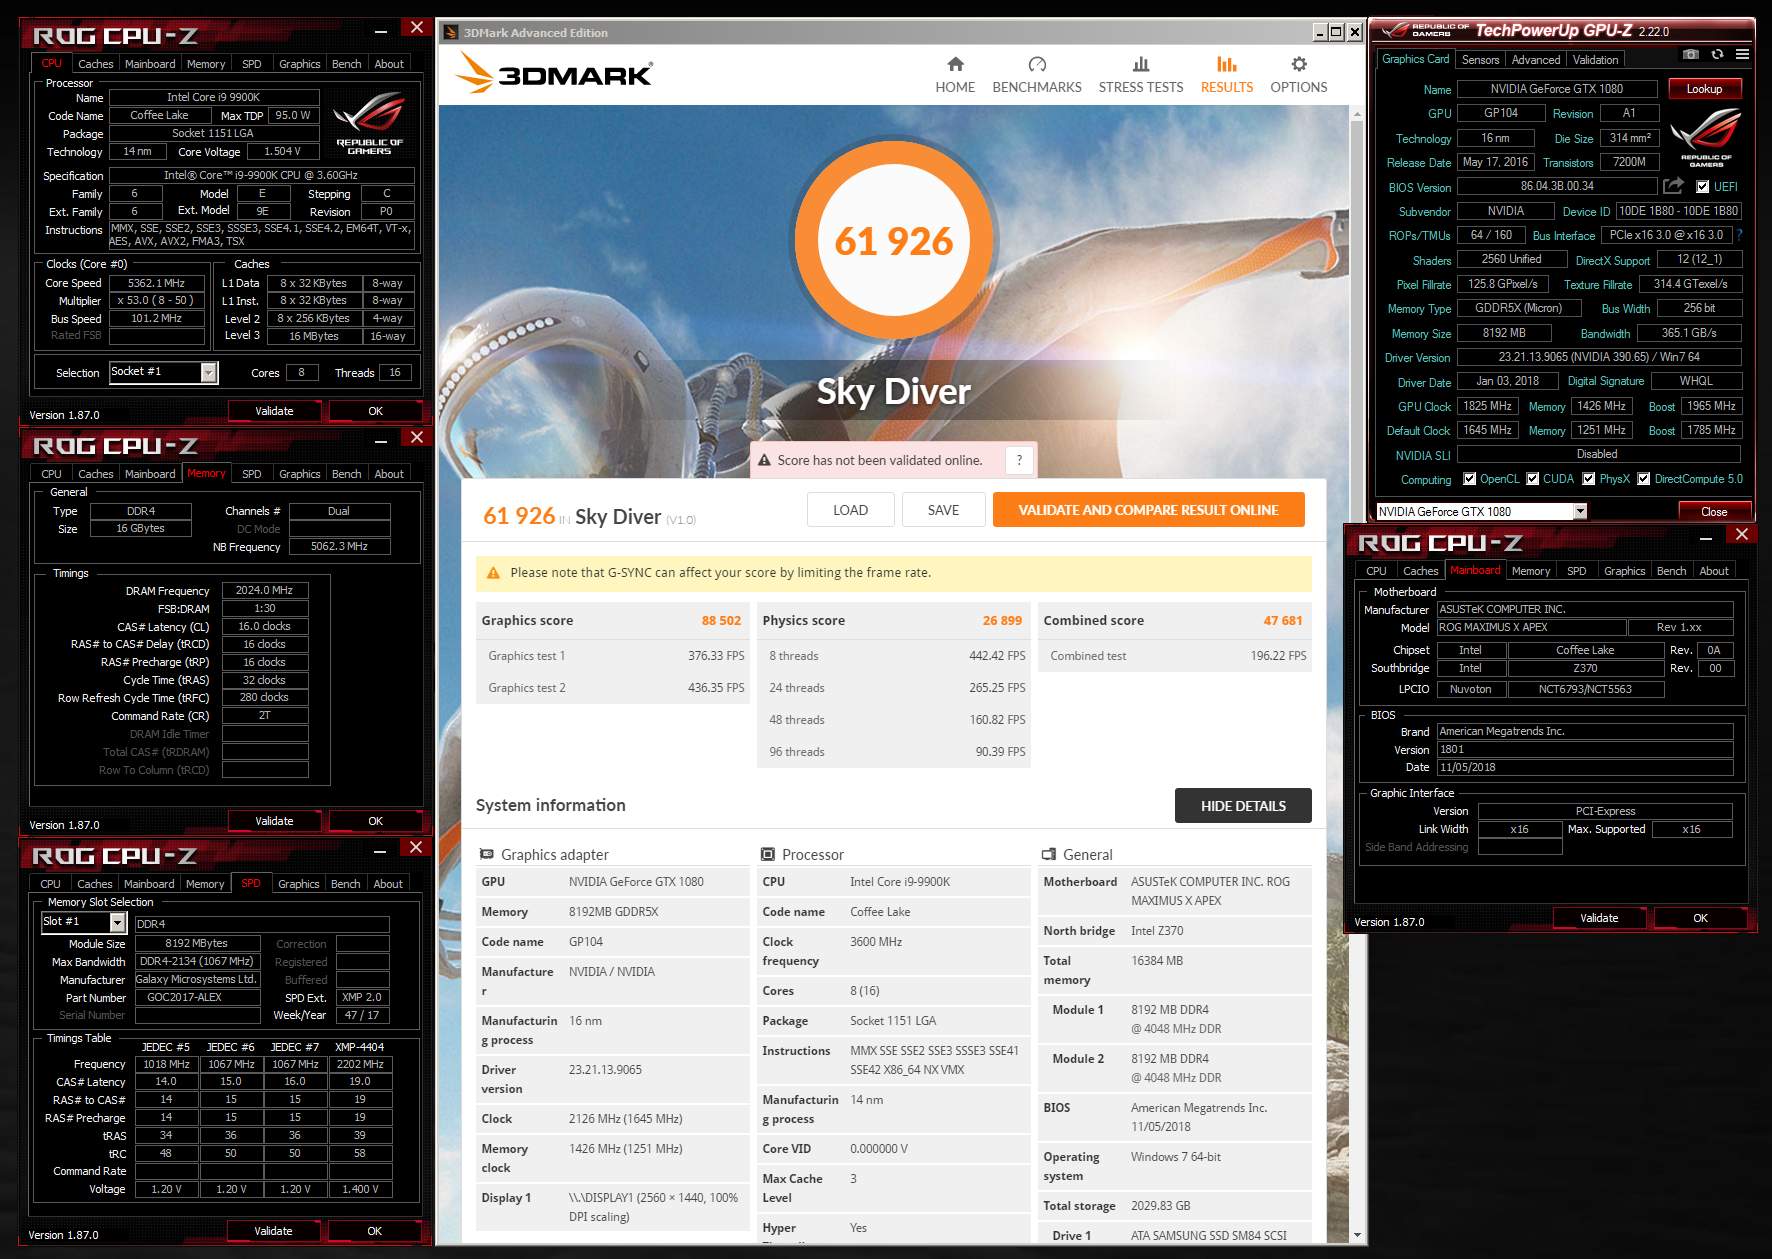This screenshot has width=1772, height=1259.
Task: Click the Lookup button in GPU-Z
Action: click(x=1704, y=89)
